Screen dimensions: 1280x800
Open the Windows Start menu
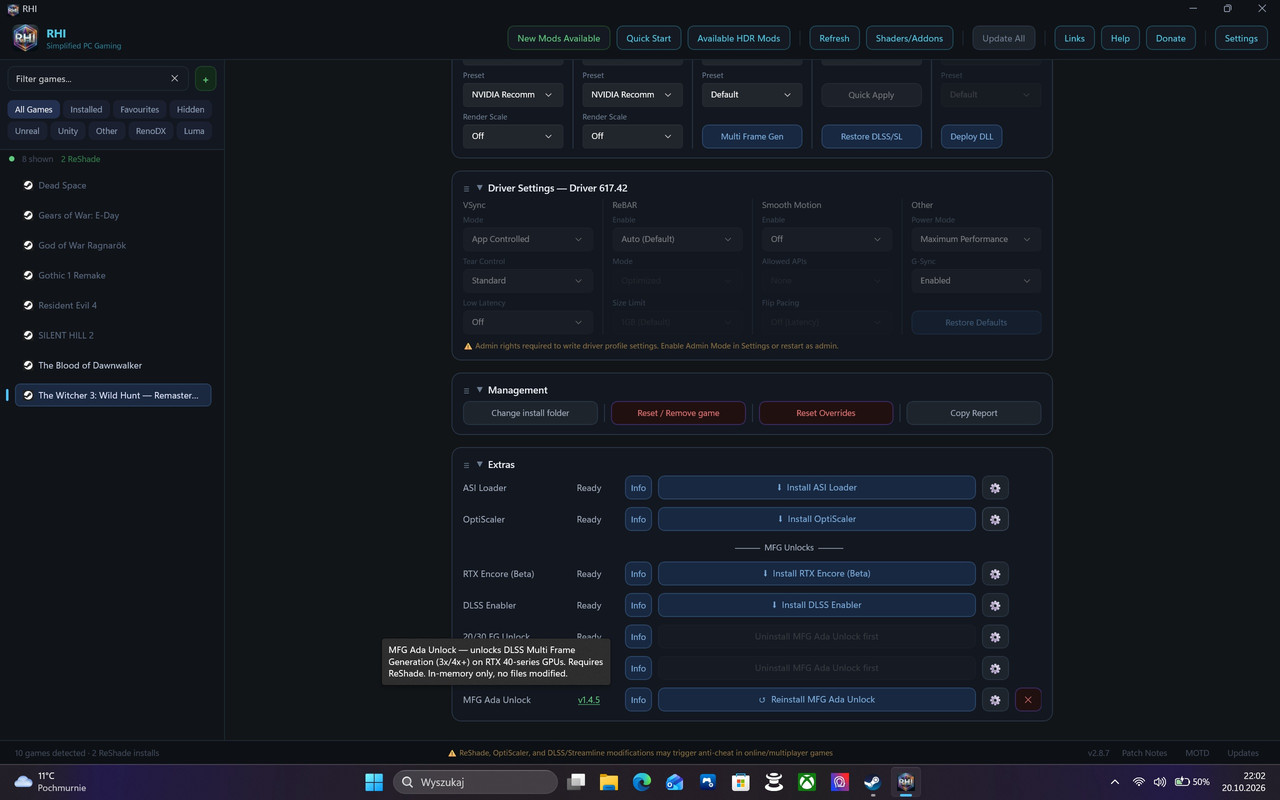coord(374,782)
